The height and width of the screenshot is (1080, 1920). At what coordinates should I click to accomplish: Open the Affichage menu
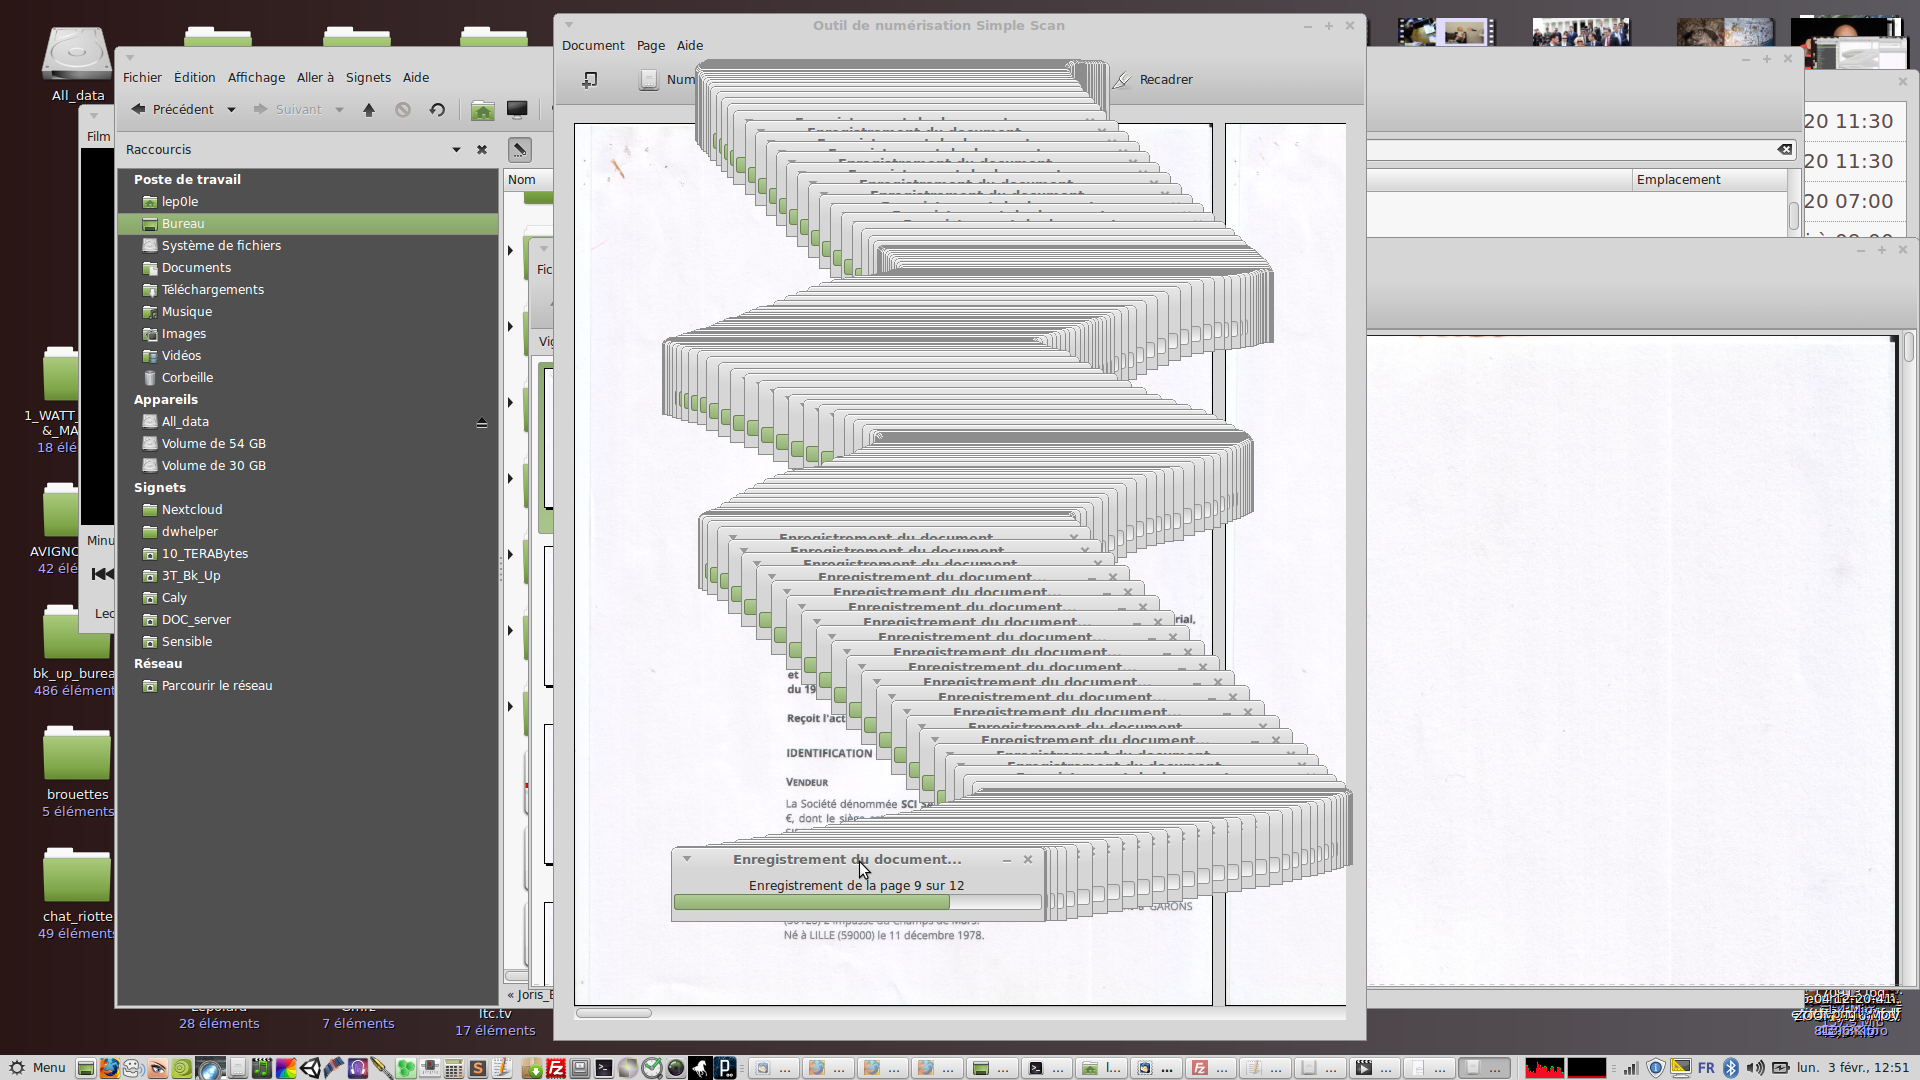tap(256, 78)
